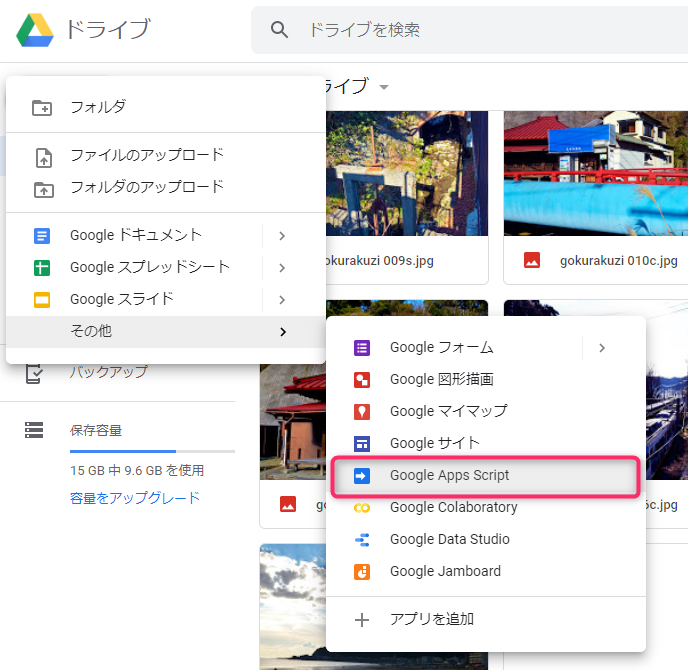Choose Google Colaboratory in submenu

point(486,508)
